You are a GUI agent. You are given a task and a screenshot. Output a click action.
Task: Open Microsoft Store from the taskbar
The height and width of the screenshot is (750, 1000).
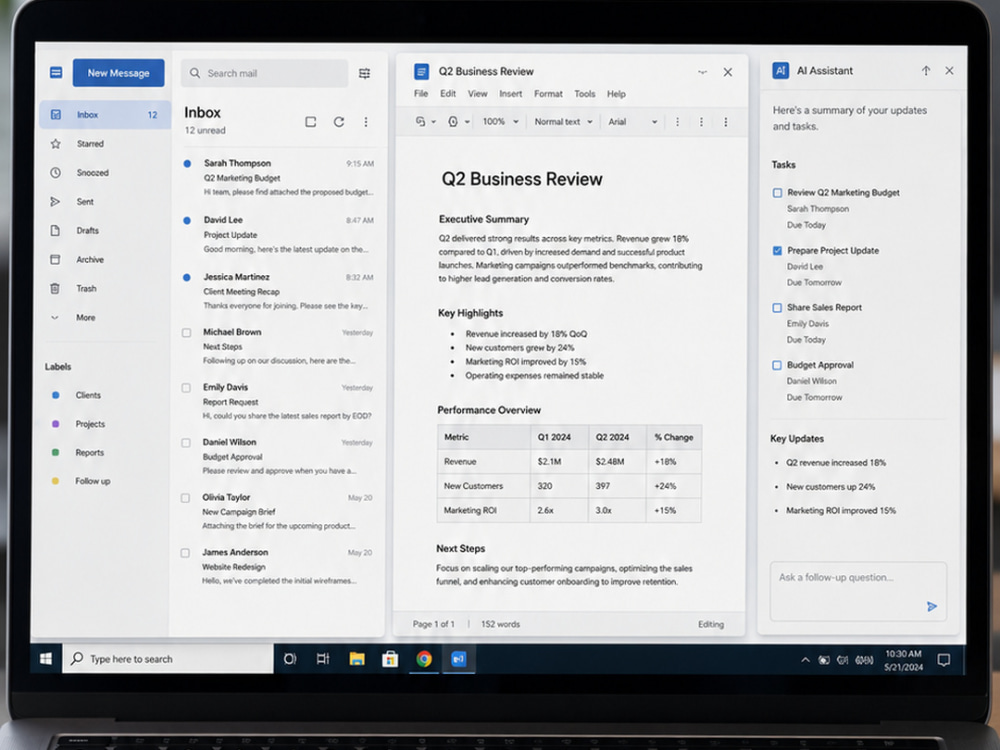click(x=390, y=659)
